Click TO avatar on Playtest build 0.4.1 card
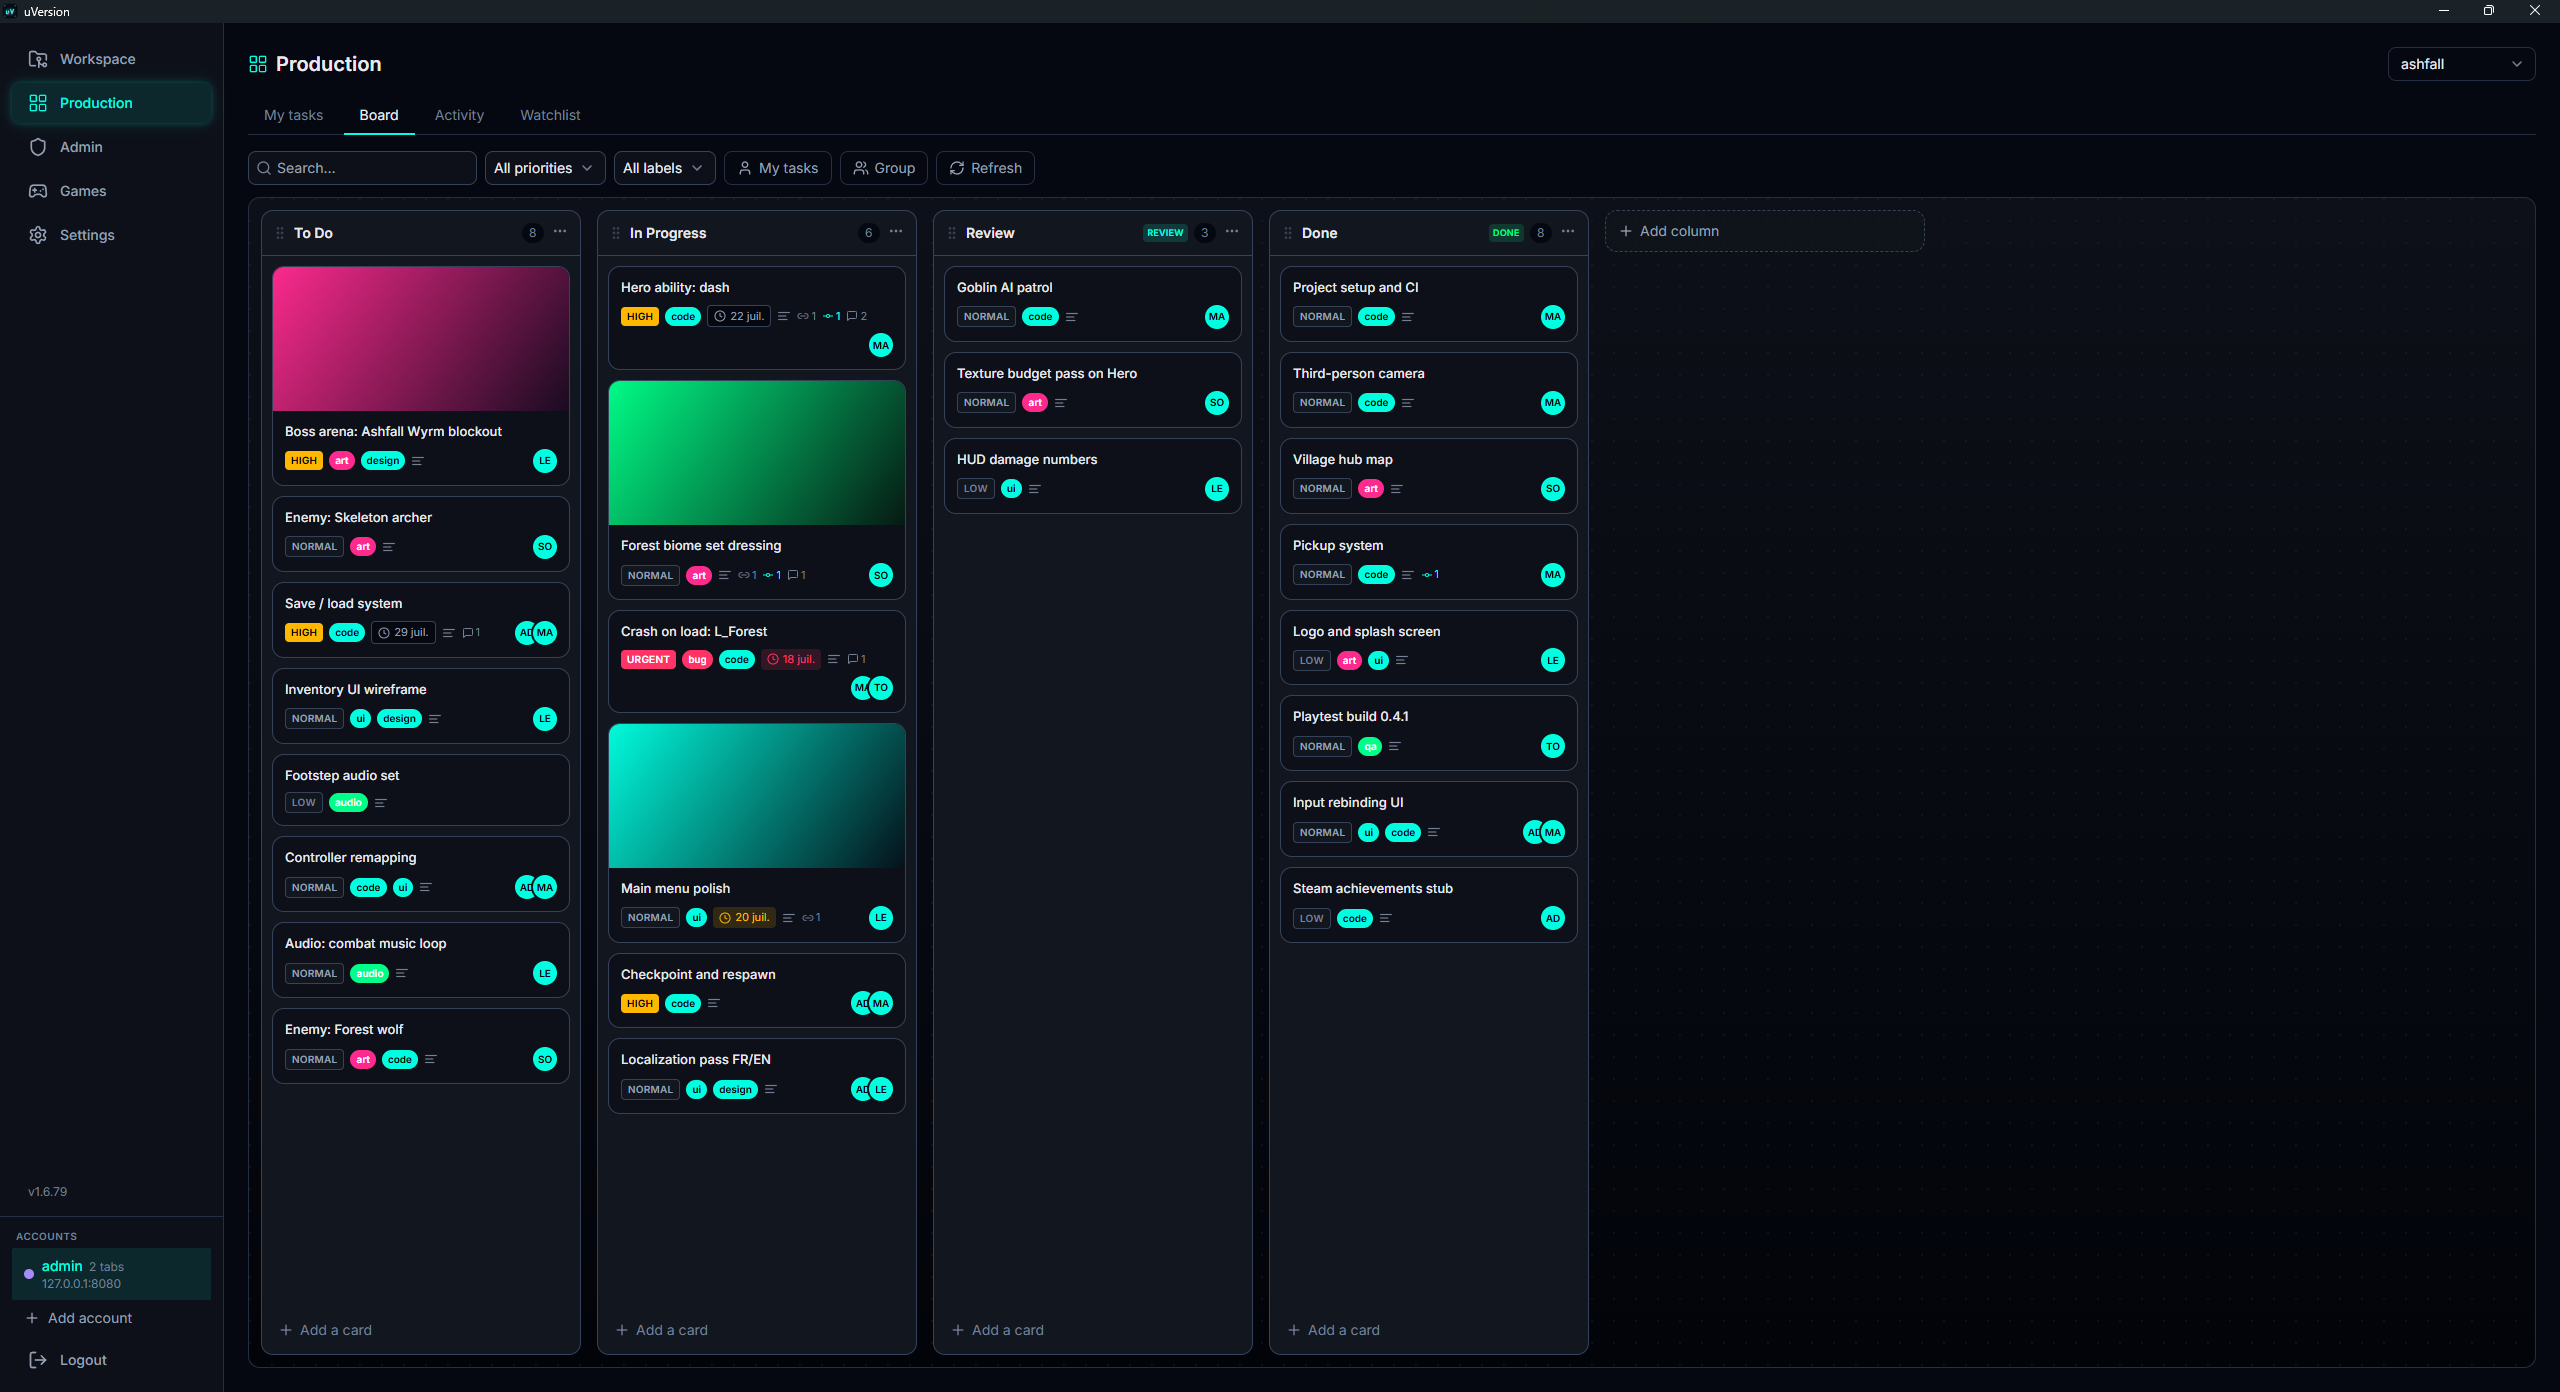This screenshot has height=1392, width=2560. coord(1553,747)
